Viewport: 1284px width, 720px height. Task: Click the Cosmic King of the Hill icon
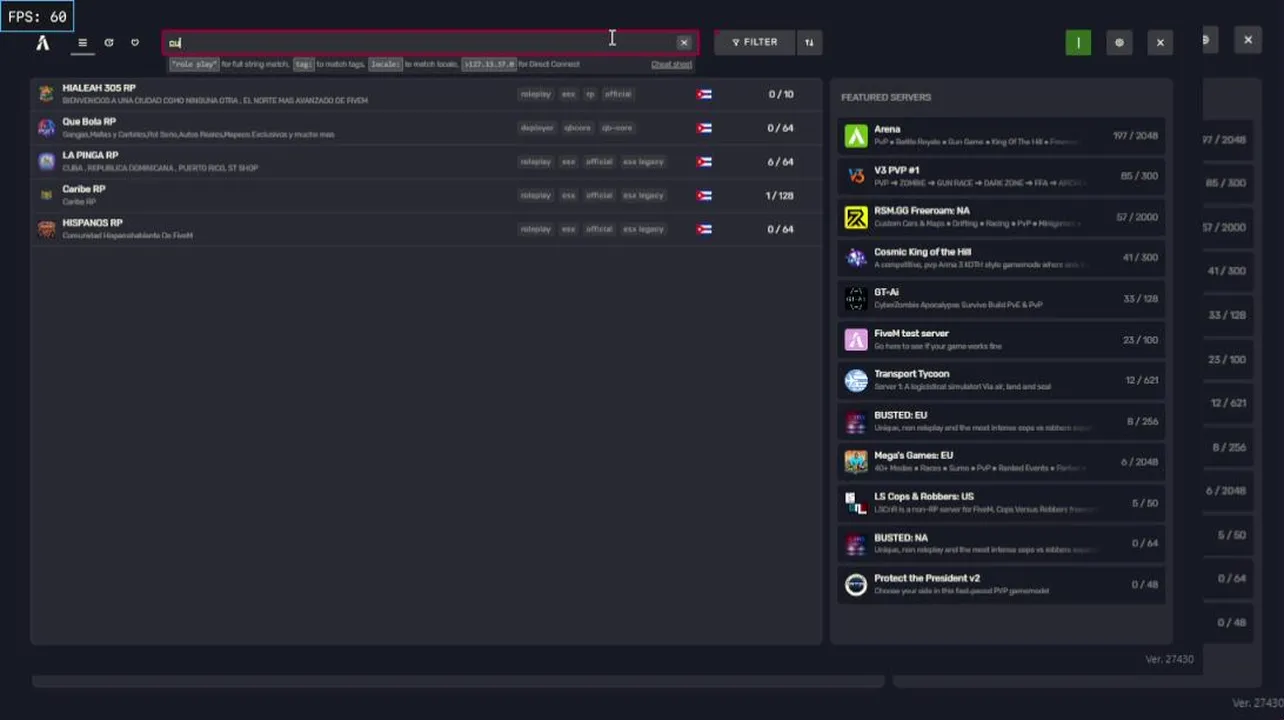(x=856, y=258)
